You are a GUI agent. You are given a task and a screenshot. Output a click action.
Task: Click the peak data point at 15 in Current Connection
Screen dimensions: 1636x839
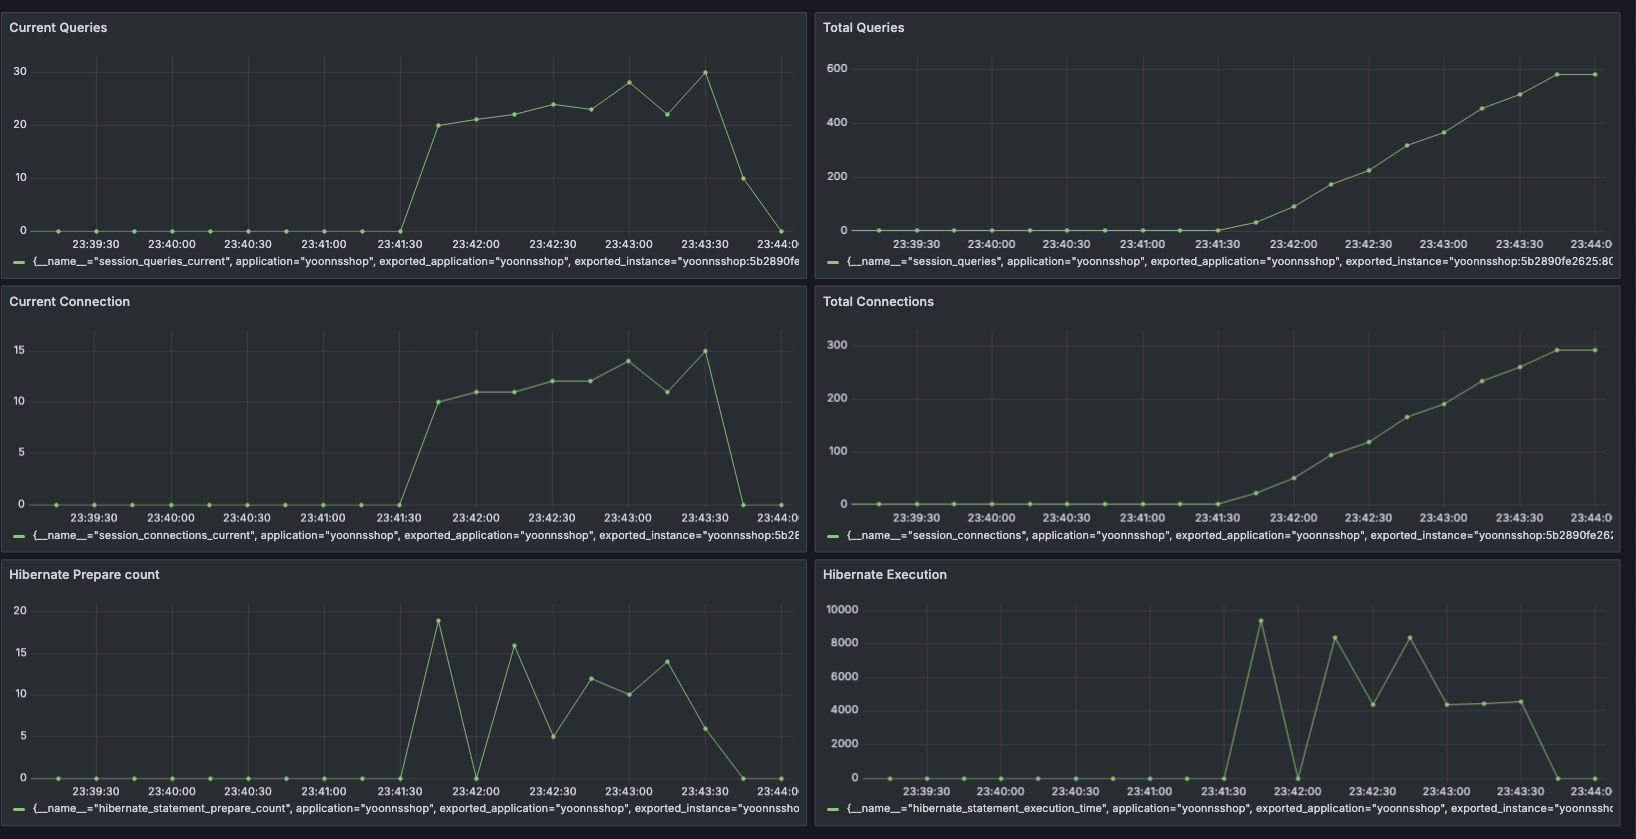pyautogui.click(x=705, y=351)
